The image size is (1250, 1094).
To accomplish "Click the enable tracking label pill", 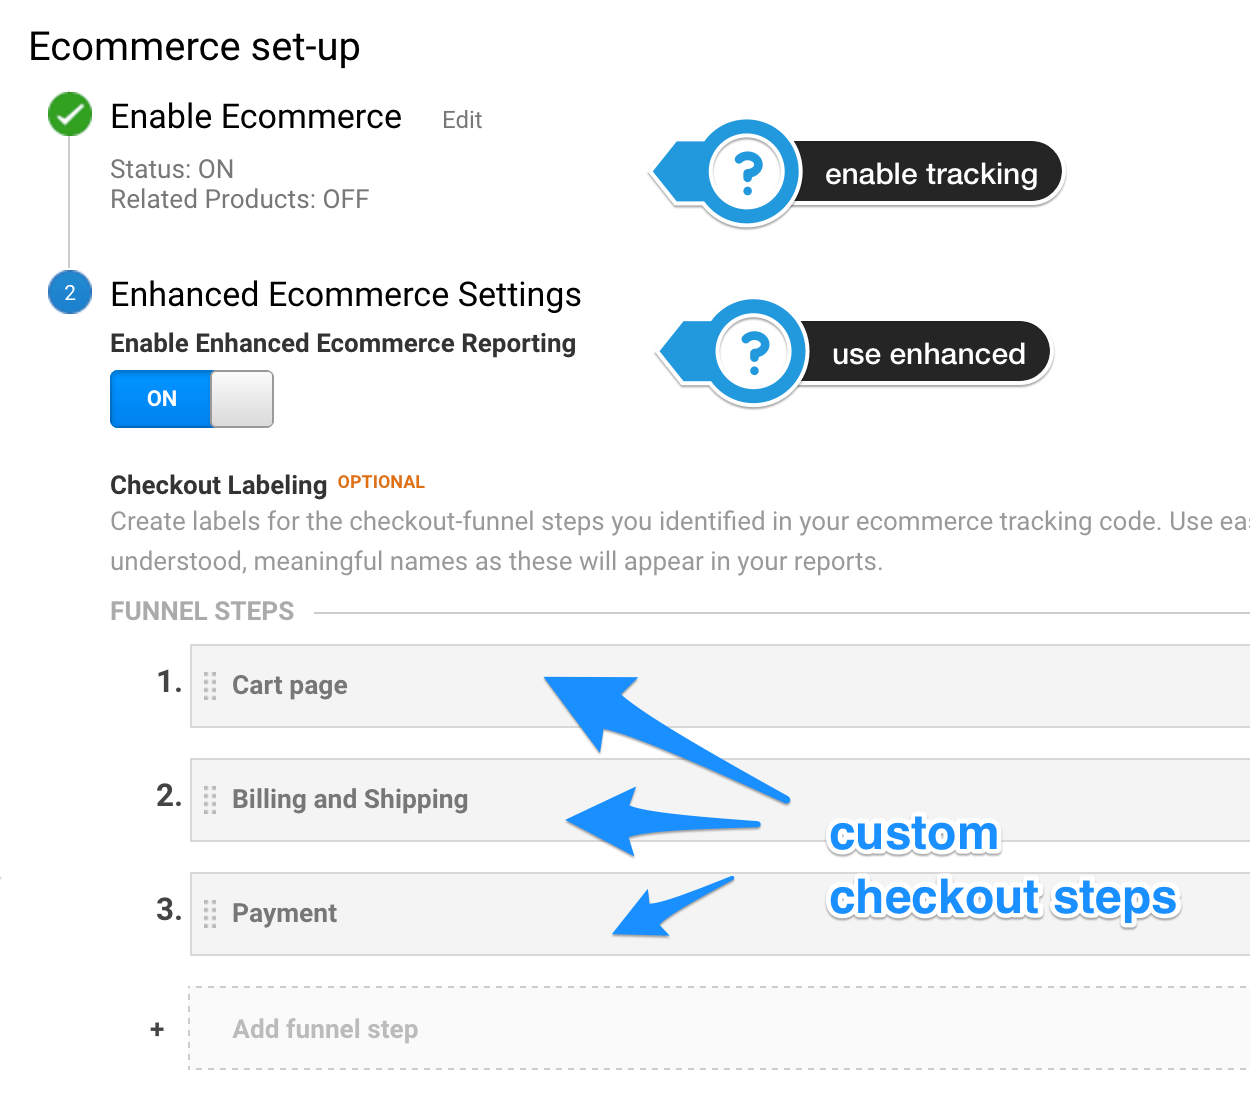I will tap(930, 172).
